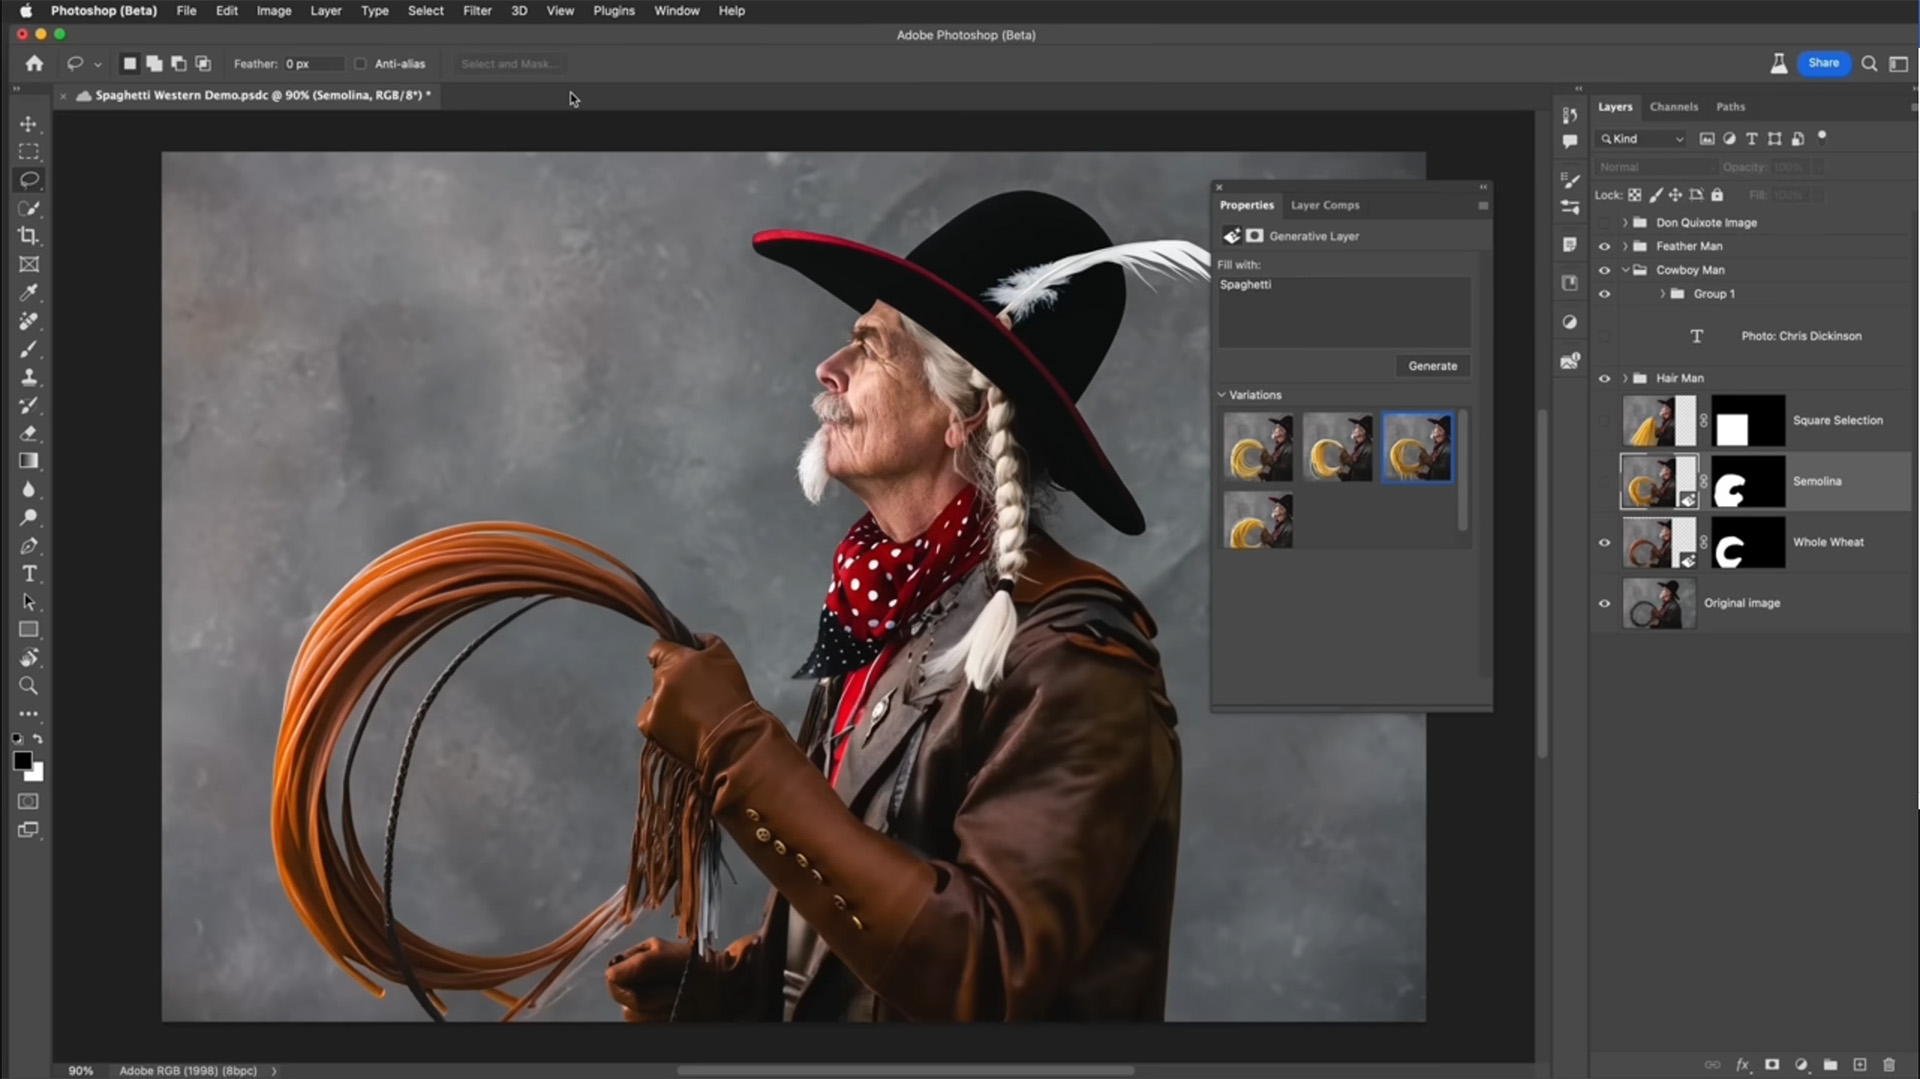
Task: Hide the Original image layer
Action: 1605,603
